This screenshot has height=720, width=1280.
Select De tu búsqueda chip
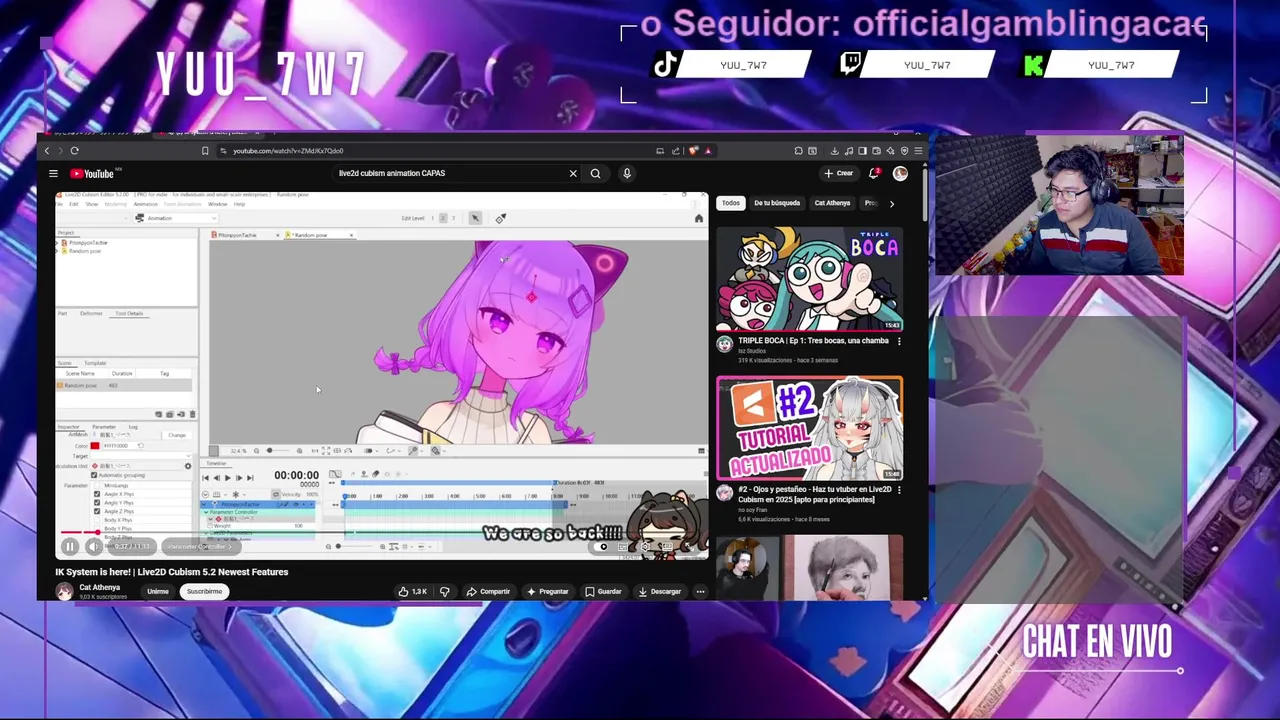[x=777, y=203]
